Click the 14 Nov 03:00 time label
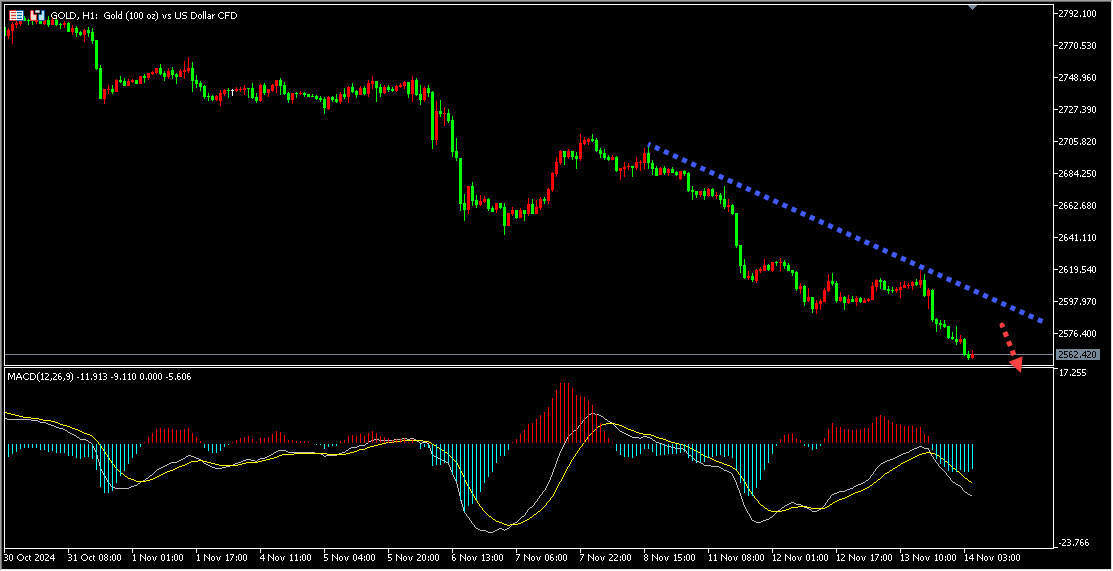Screen dimensions: 1113x571 [990, 557]
